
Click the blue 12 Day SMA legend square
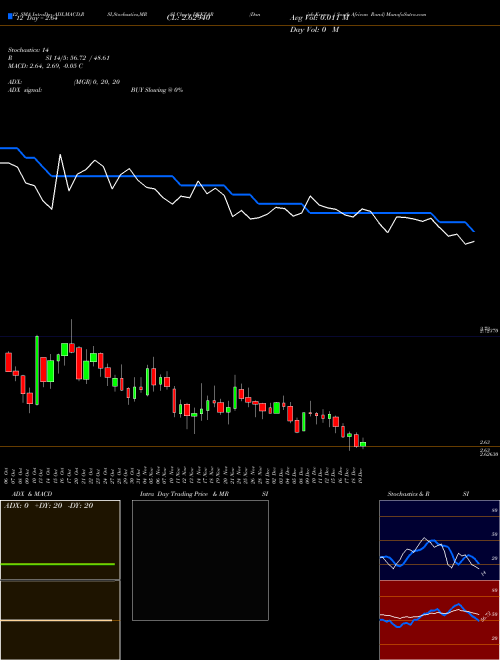10,17
